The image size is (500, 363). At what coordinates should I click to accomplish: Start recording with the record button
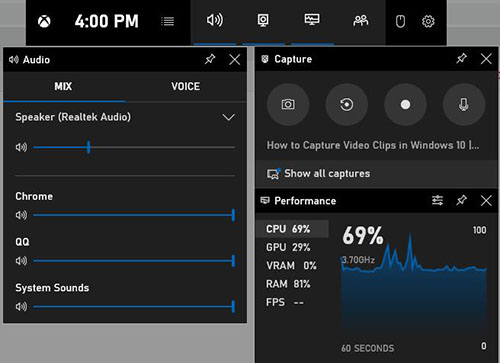(405, 105)
